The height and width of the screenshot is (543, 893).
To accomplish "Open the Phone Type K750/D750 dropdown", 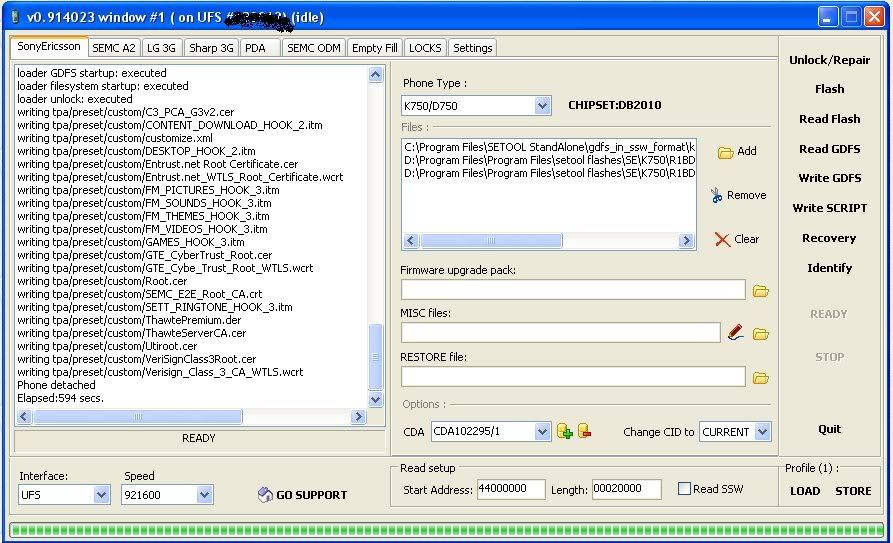I will pos(542,105).
